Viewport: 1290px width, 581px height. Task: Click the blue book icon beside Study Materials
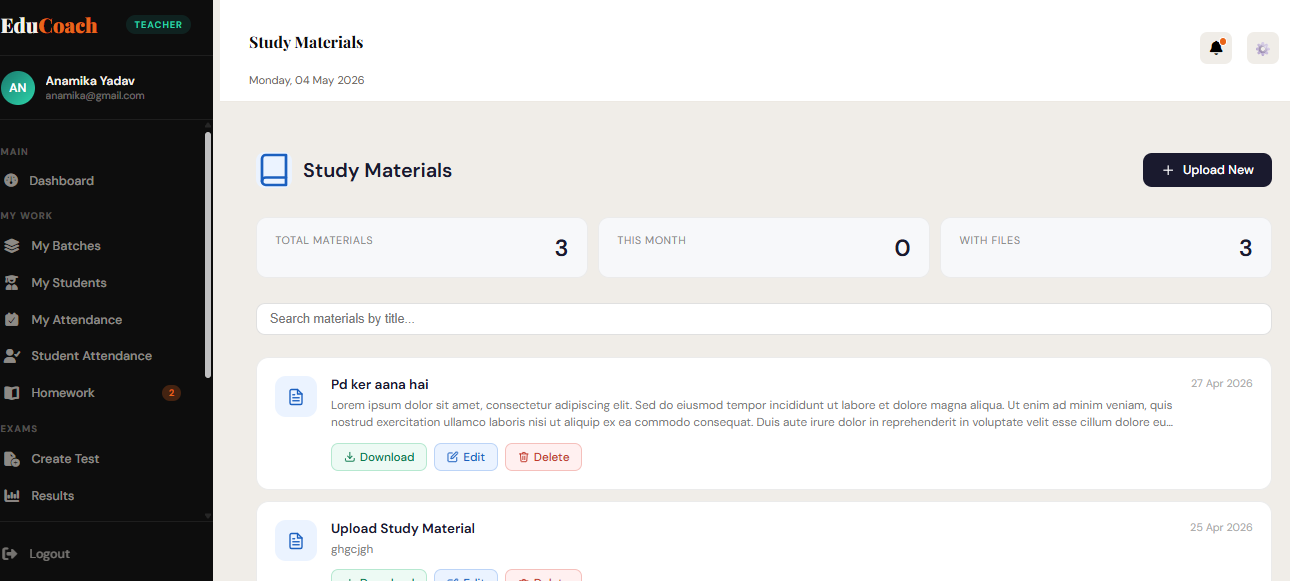coord(274,170)
